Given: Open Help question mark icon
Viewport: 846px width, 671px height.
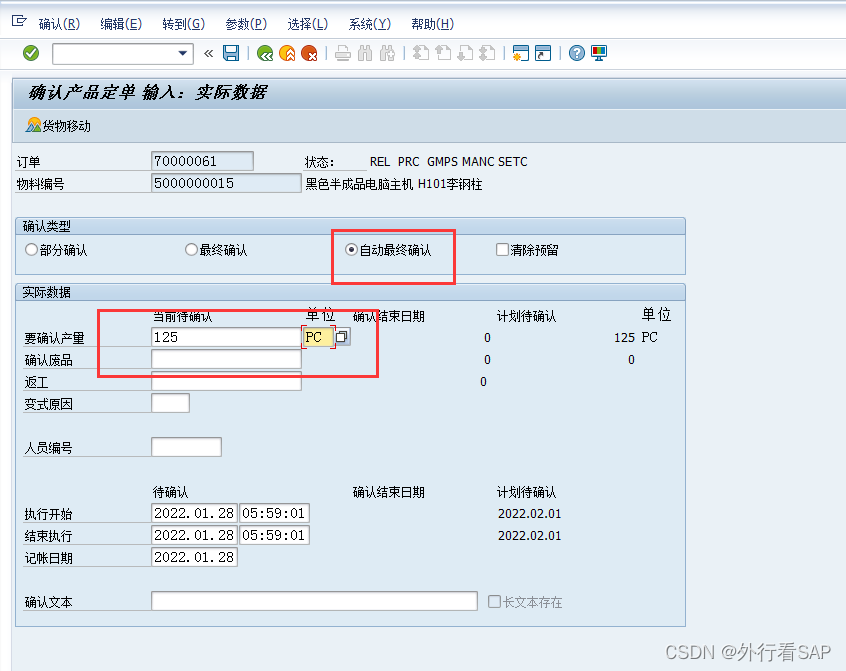Looking at the screenshot, I should coord(577,53).
